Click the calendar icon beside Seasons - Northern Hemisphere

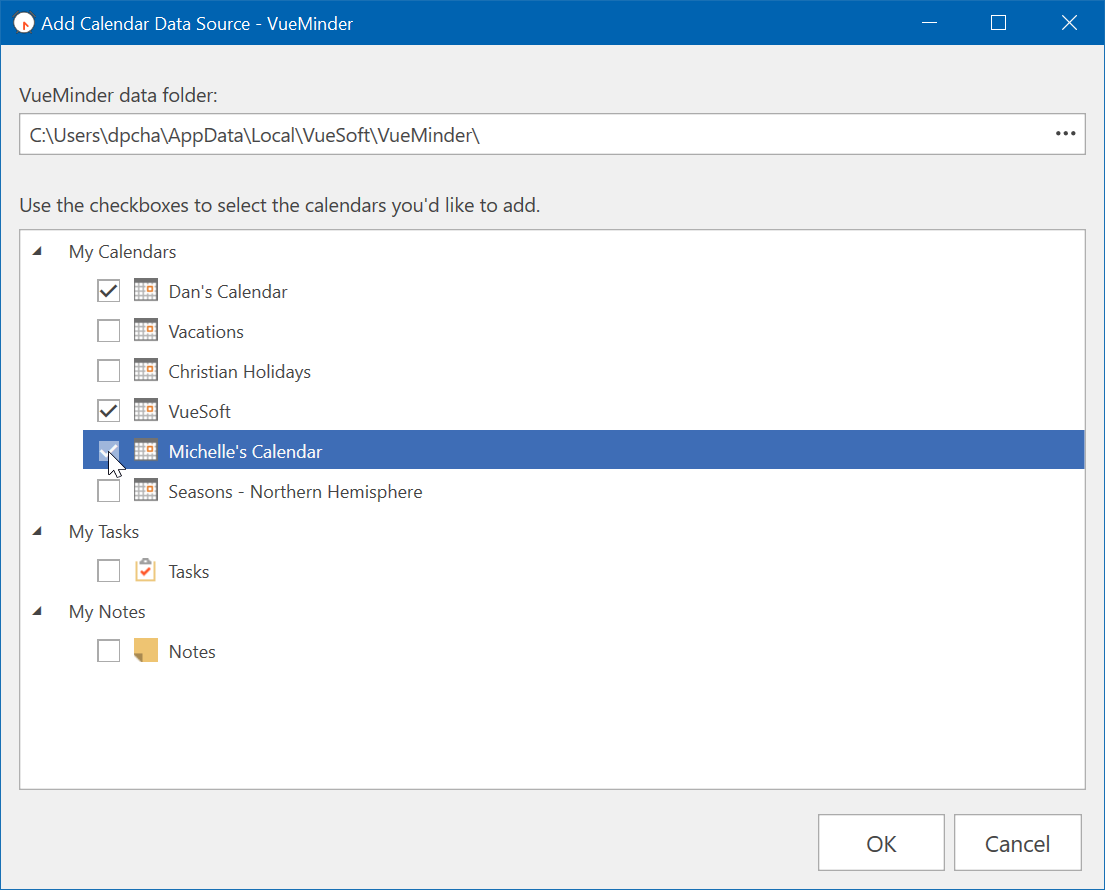point(146,490)
